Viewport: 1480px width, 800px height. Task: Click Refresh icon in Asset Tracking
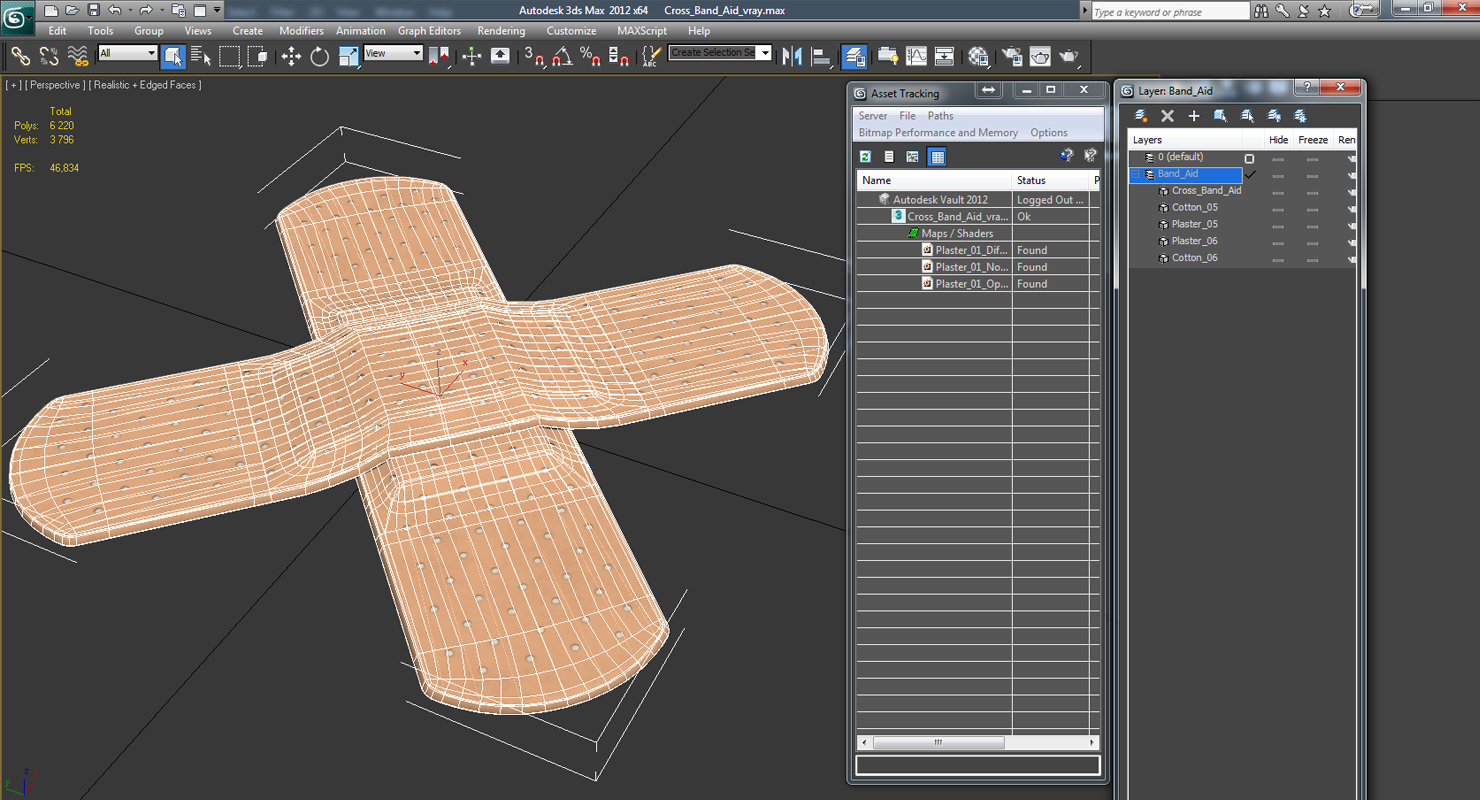click(865, 157)
